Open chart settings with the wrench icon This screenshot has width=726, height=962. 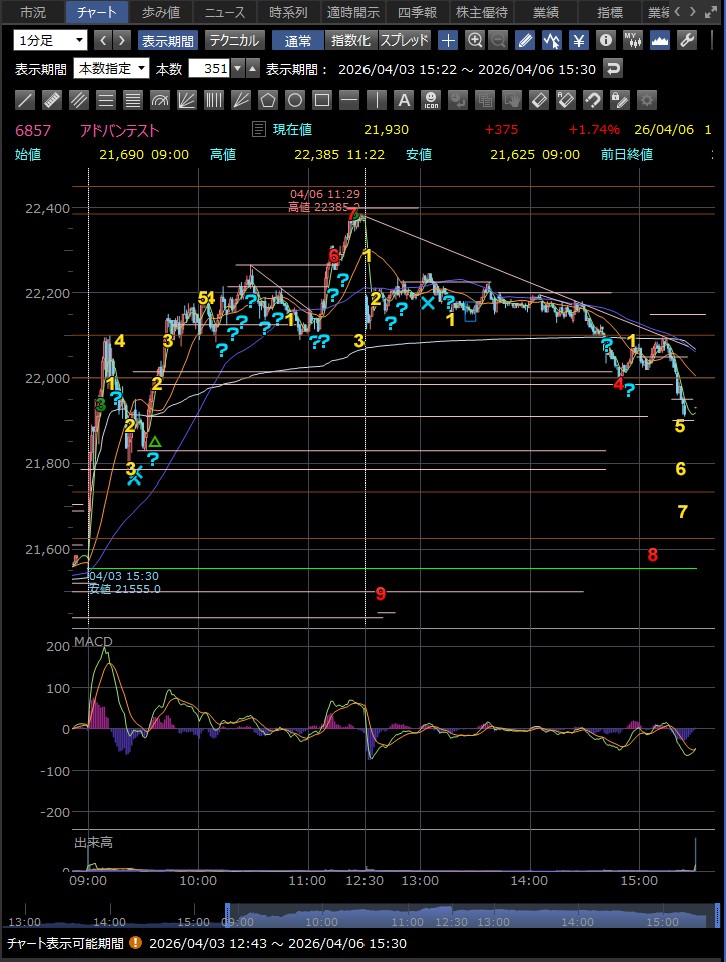[687, 40]
